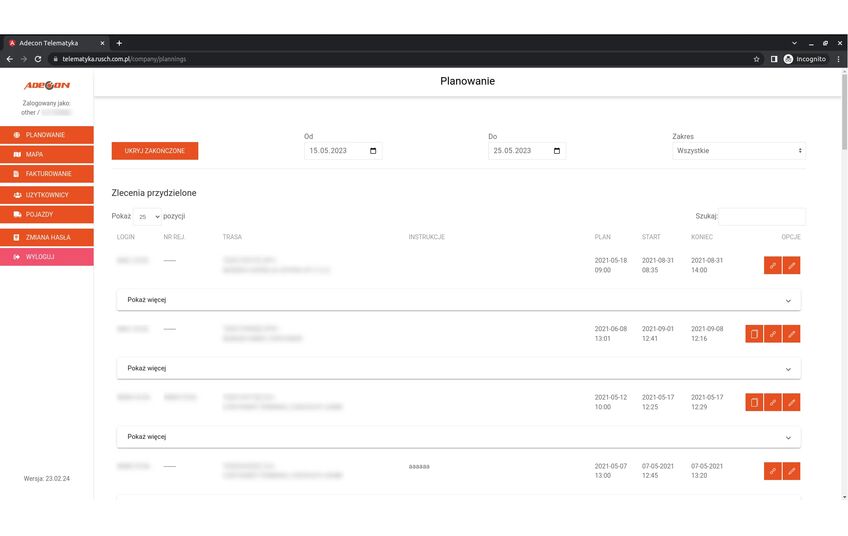Click the browser forward arrow
This screenshot has width=848, height=536.
pos(24,59)
